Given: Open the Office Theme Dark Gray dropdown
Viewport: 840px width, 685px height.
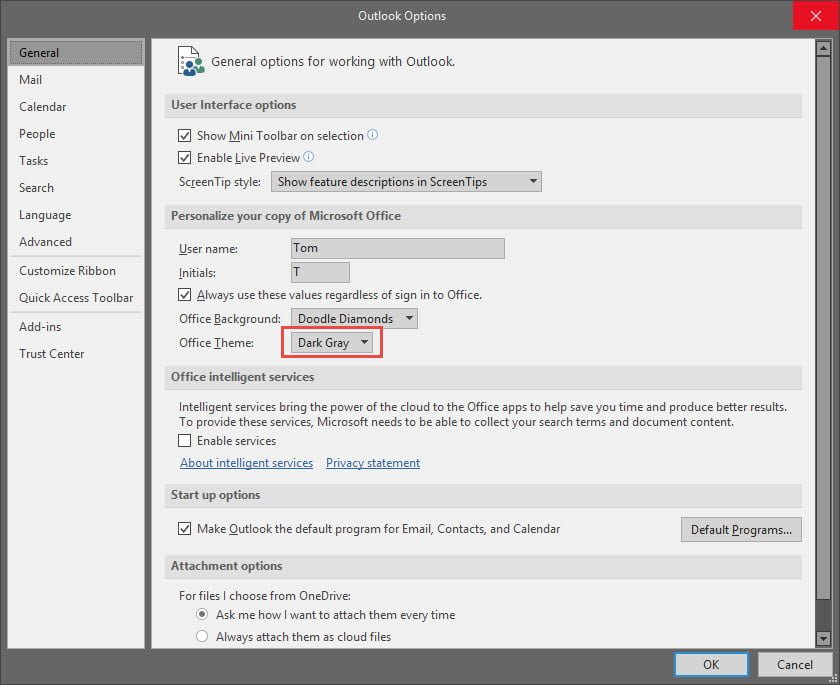Looking at the screenshot, I should coord(332,343).
